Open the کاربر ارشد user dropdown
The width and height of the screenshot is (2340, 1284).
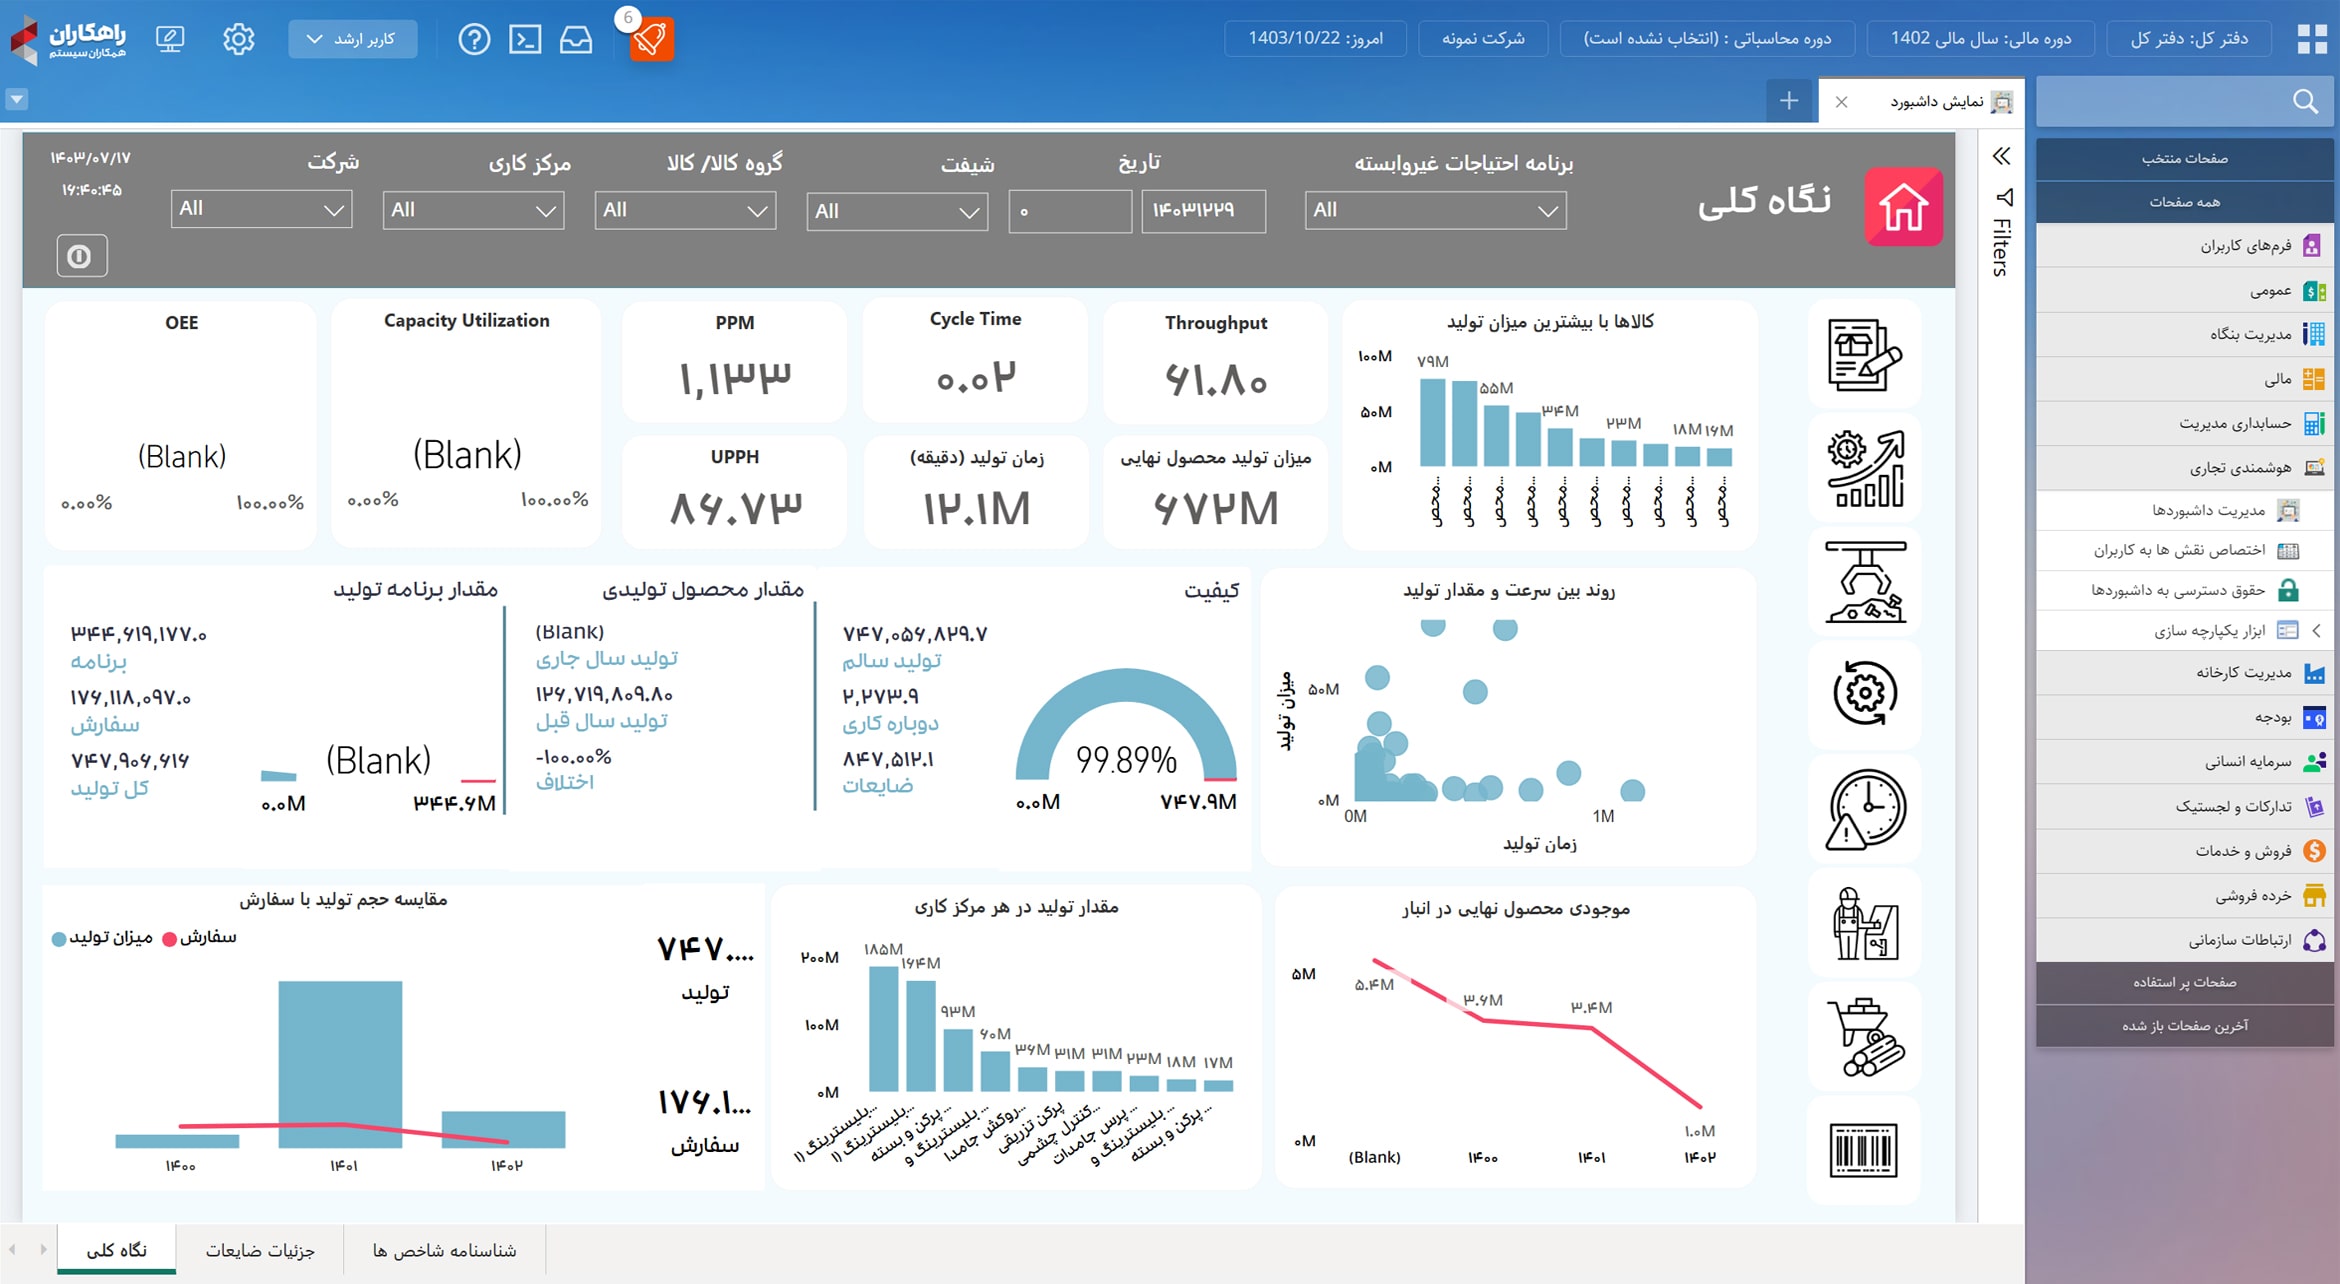coord(352,39)
